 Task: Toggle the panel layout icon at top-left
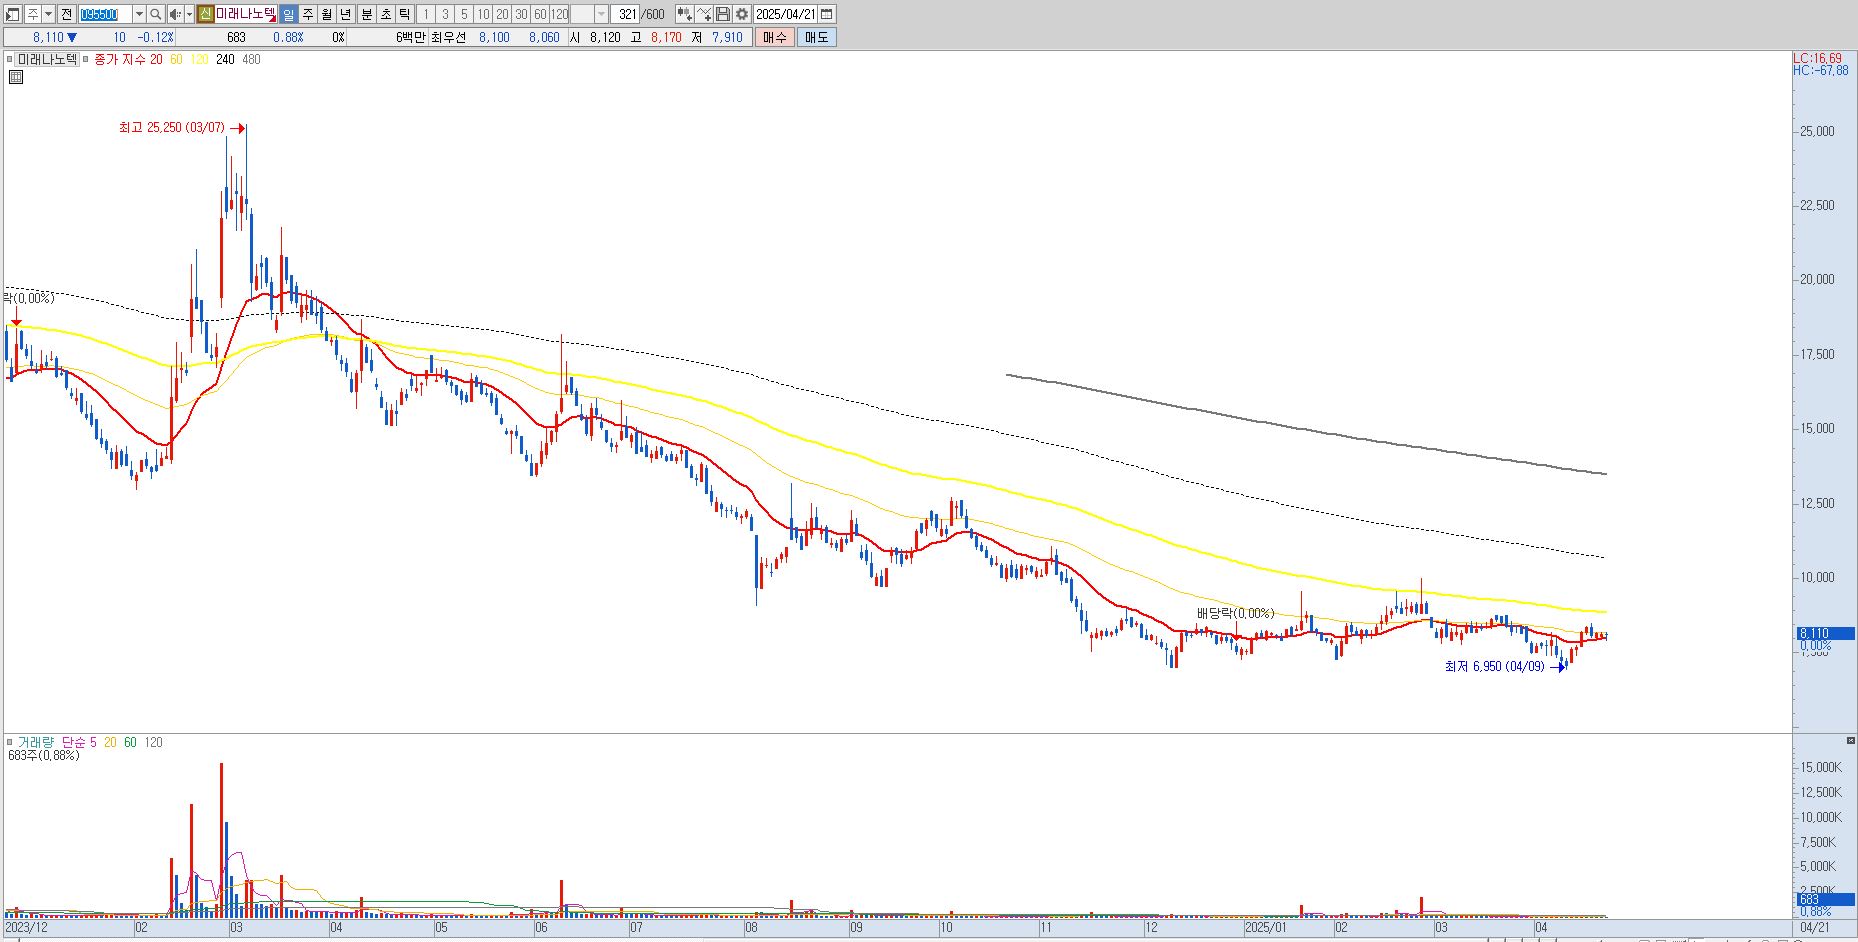[x=12, y=14]
